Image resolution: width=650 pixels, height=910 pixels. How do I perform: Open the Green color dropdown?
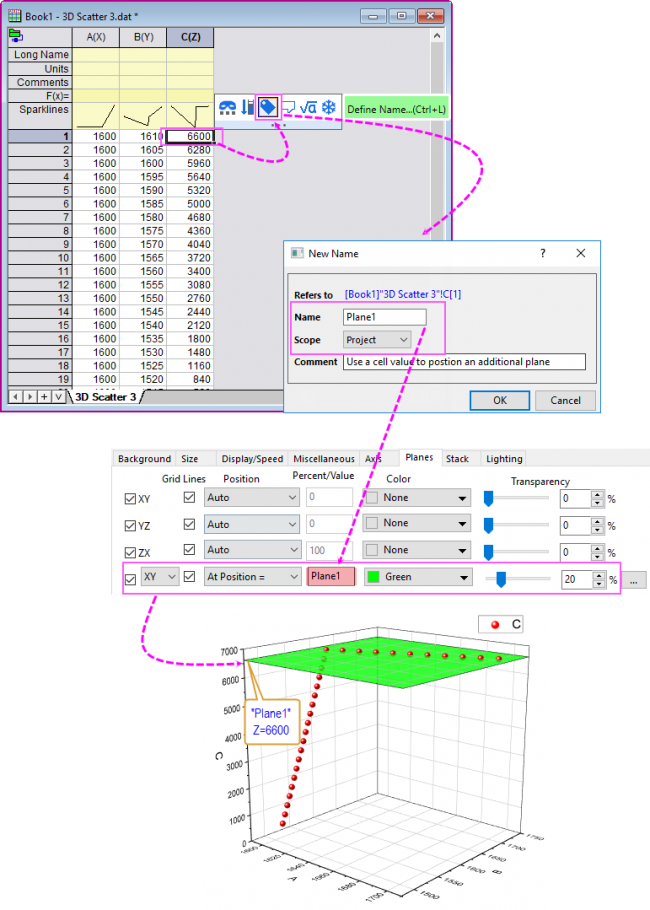point(417,577)
